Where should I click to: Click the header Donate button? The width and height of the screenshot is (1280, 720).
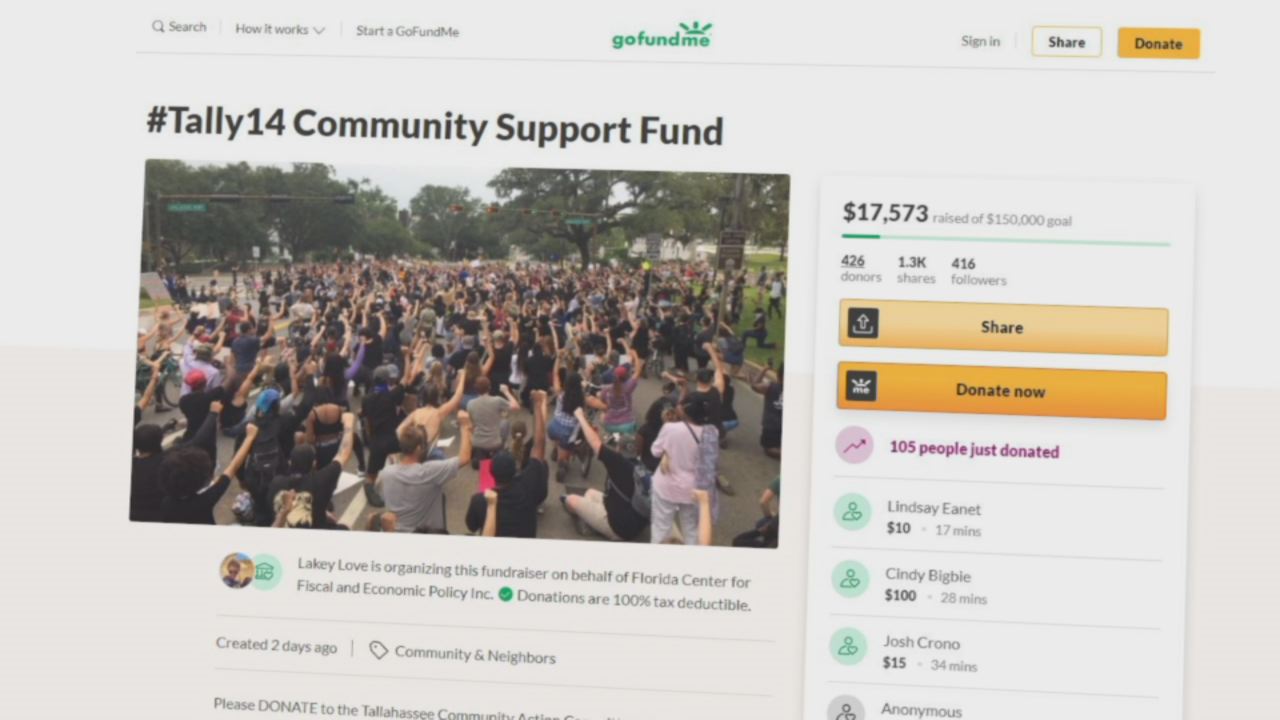tap(1158, 43)
